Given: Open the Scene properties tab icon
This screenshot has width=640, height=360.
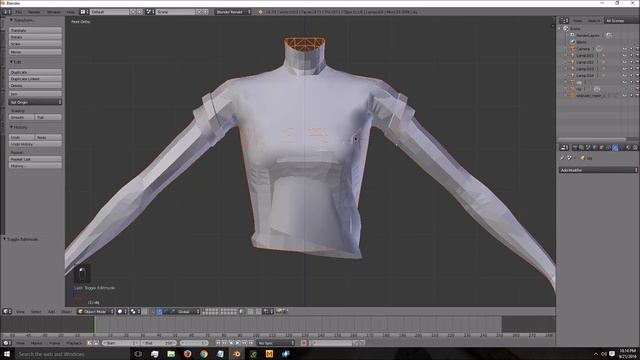Looking at the screenshot, I should tap(588, 147).
